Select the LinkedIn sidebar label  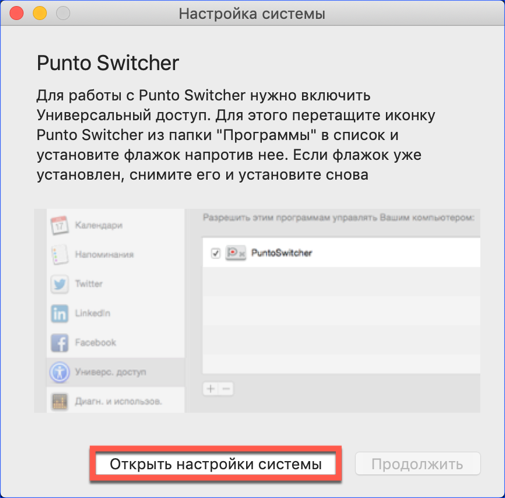(x=93, y=313)
